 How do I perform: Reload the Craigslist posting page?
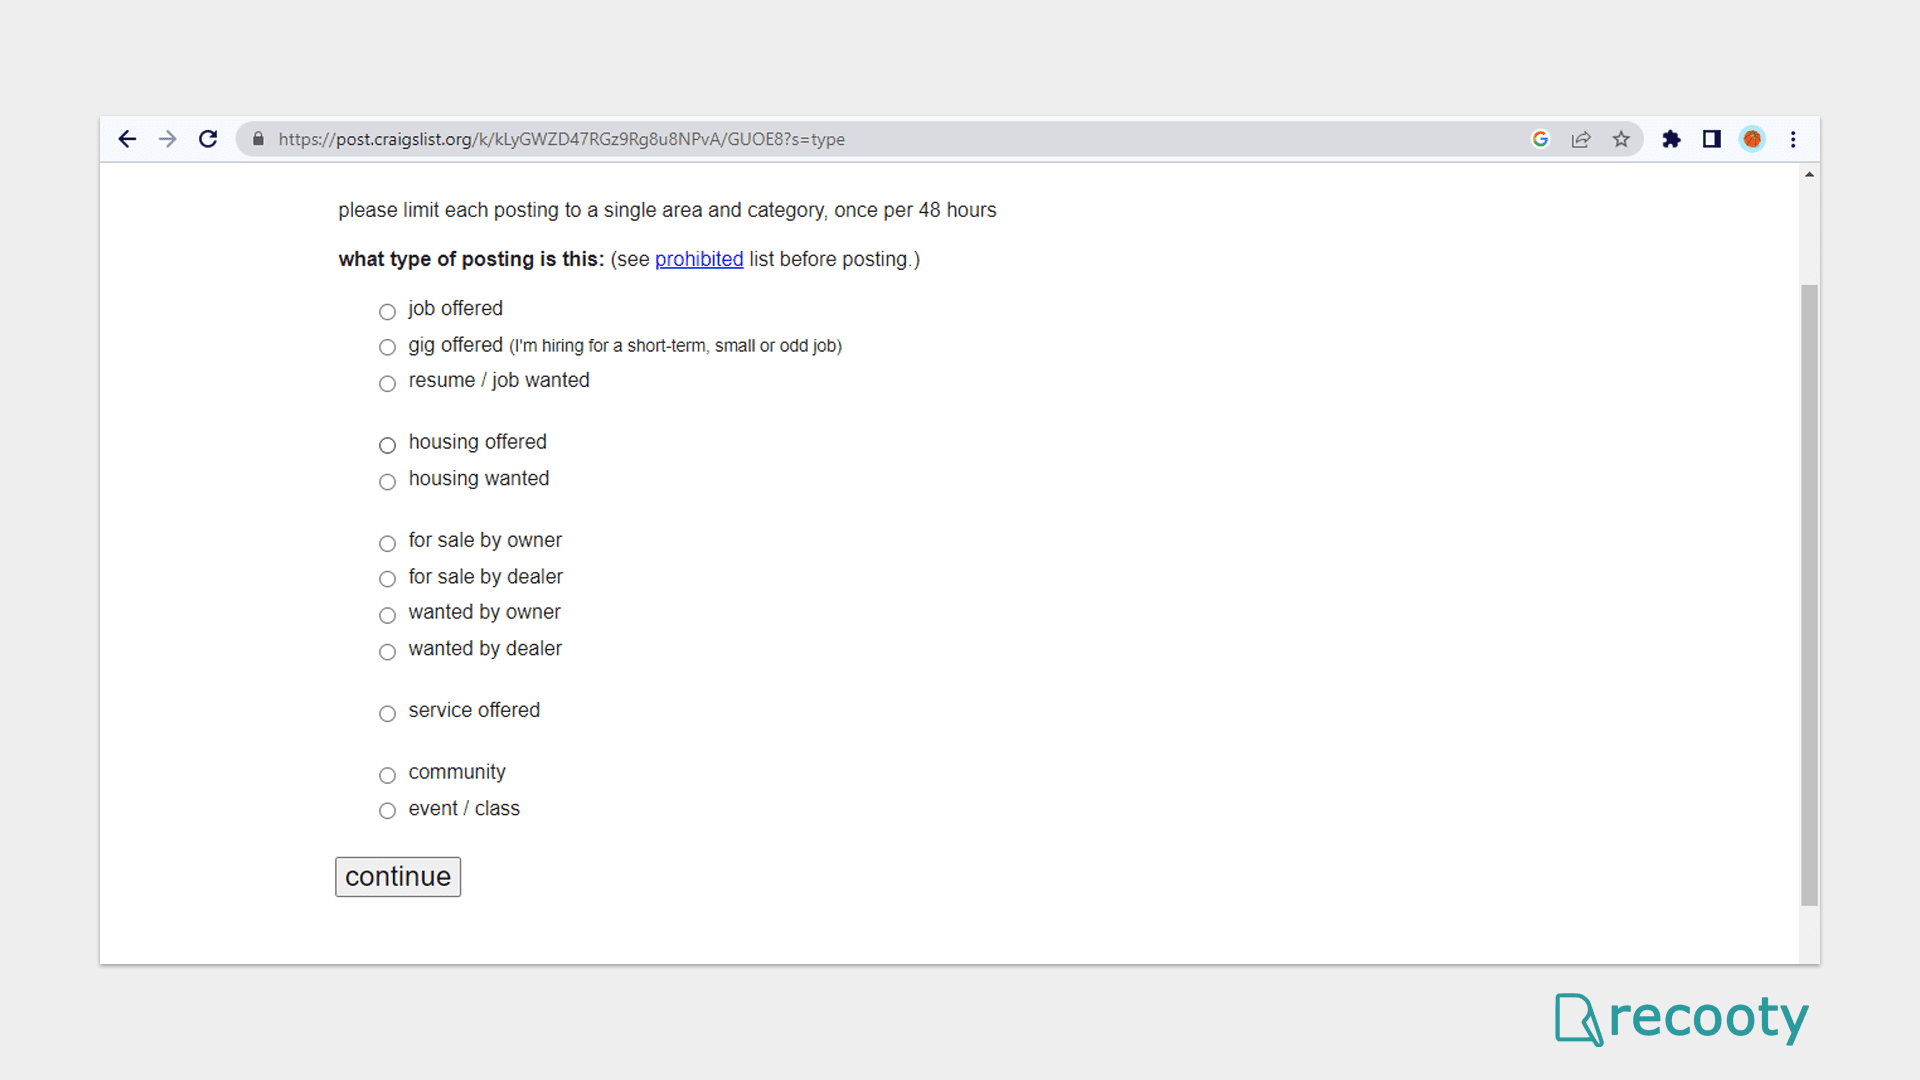[x=208, y=139]
